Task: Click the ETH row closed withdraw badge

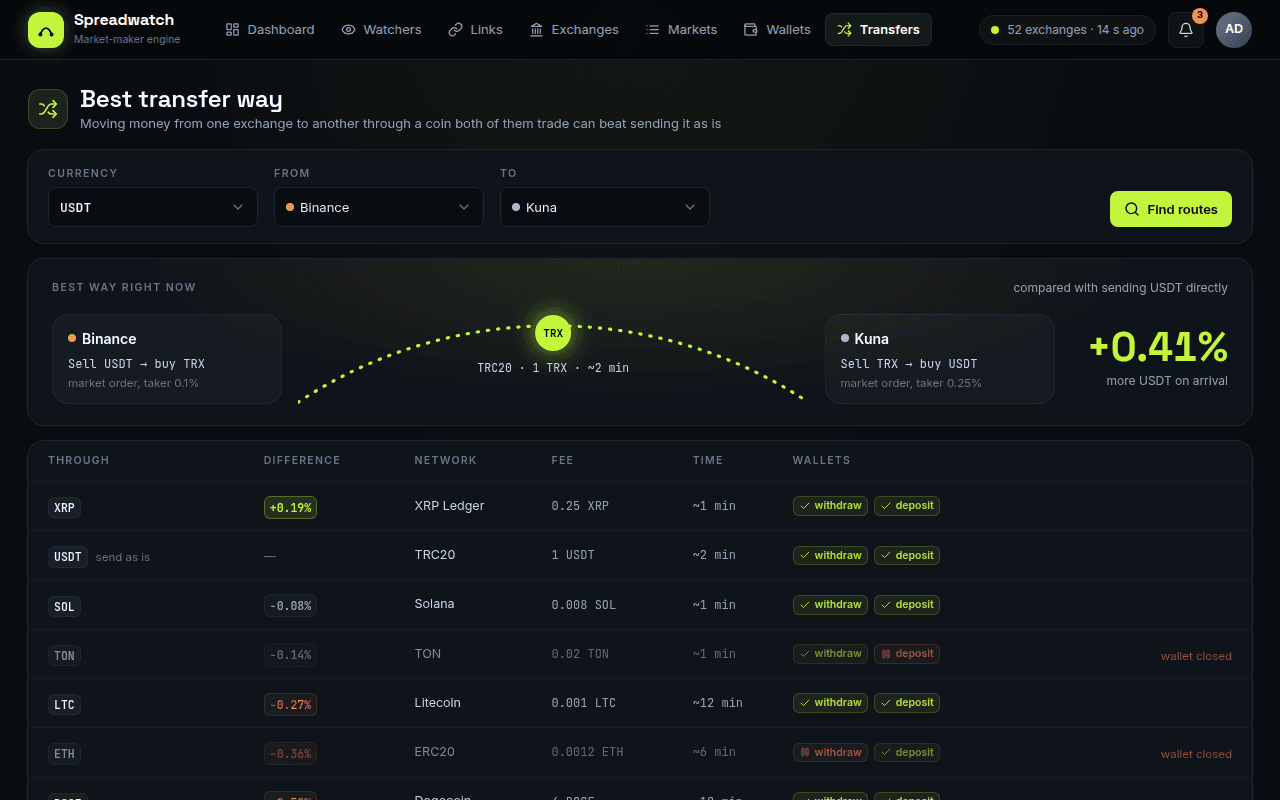Action: click(831, 752)
